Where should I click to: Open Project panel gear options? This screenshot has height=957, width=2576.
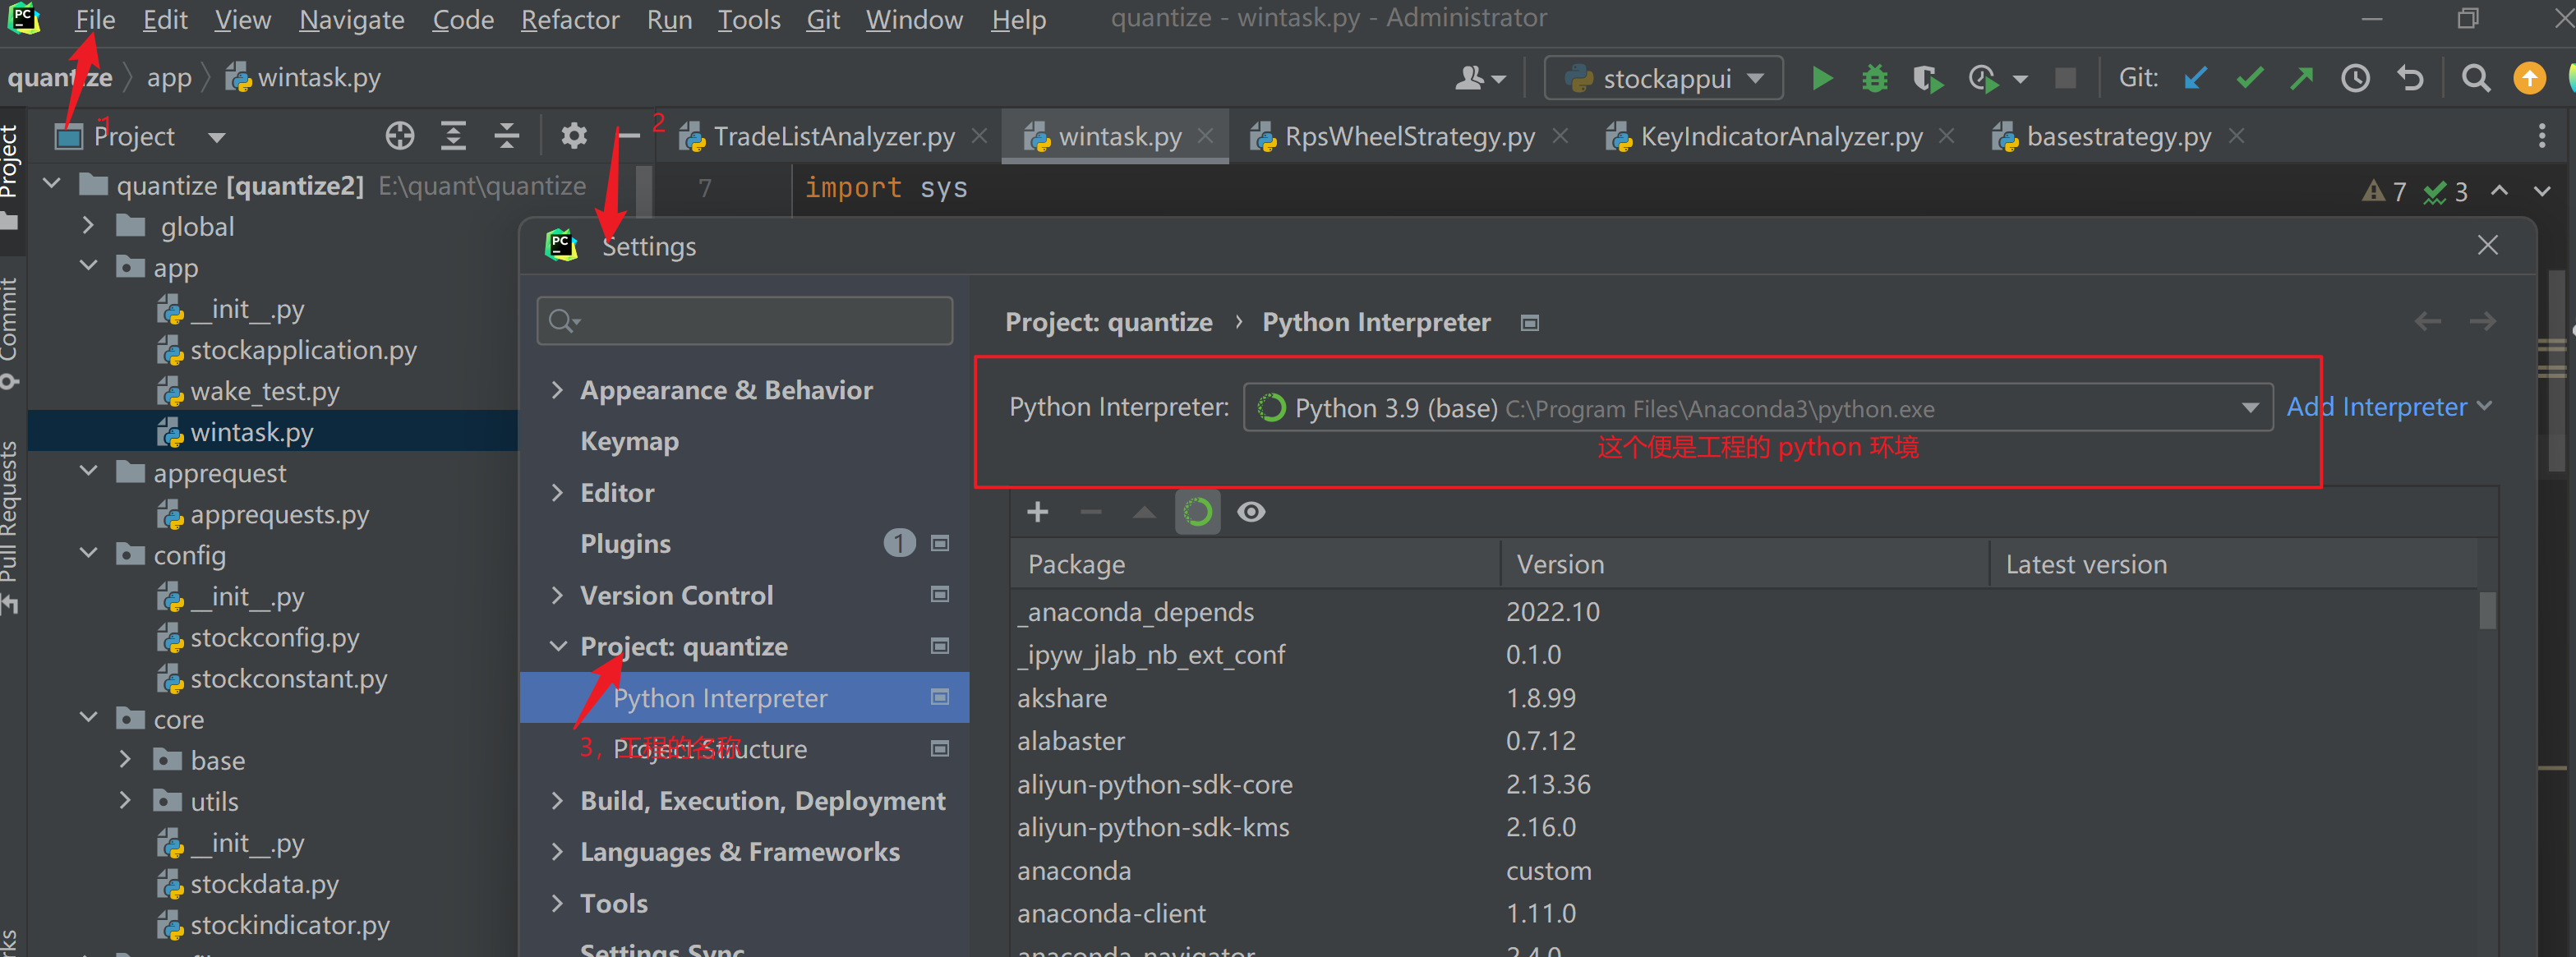573,136
